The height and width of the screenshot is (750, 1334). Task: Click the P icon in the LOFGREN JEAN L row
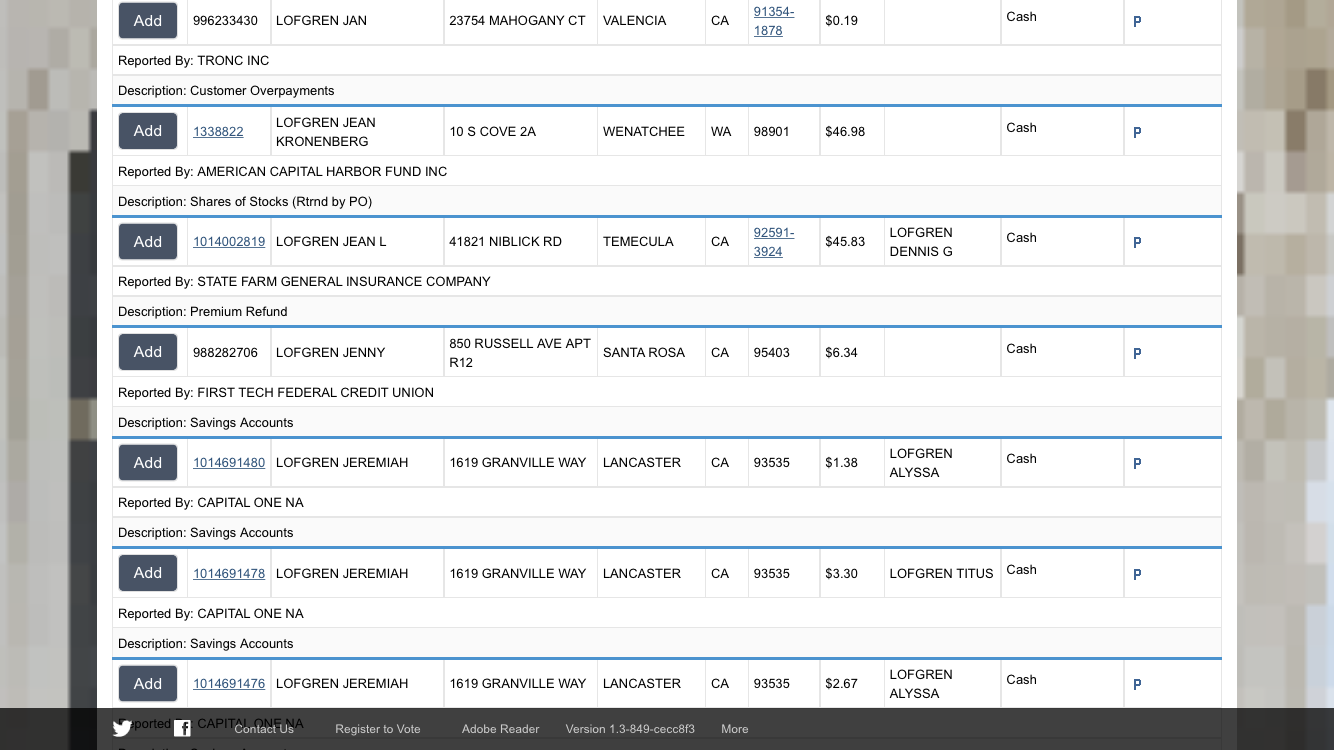coord(1137,242)
